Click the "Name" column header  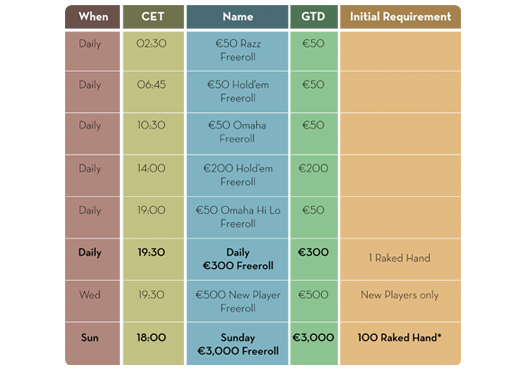click(x=237, y=17)
